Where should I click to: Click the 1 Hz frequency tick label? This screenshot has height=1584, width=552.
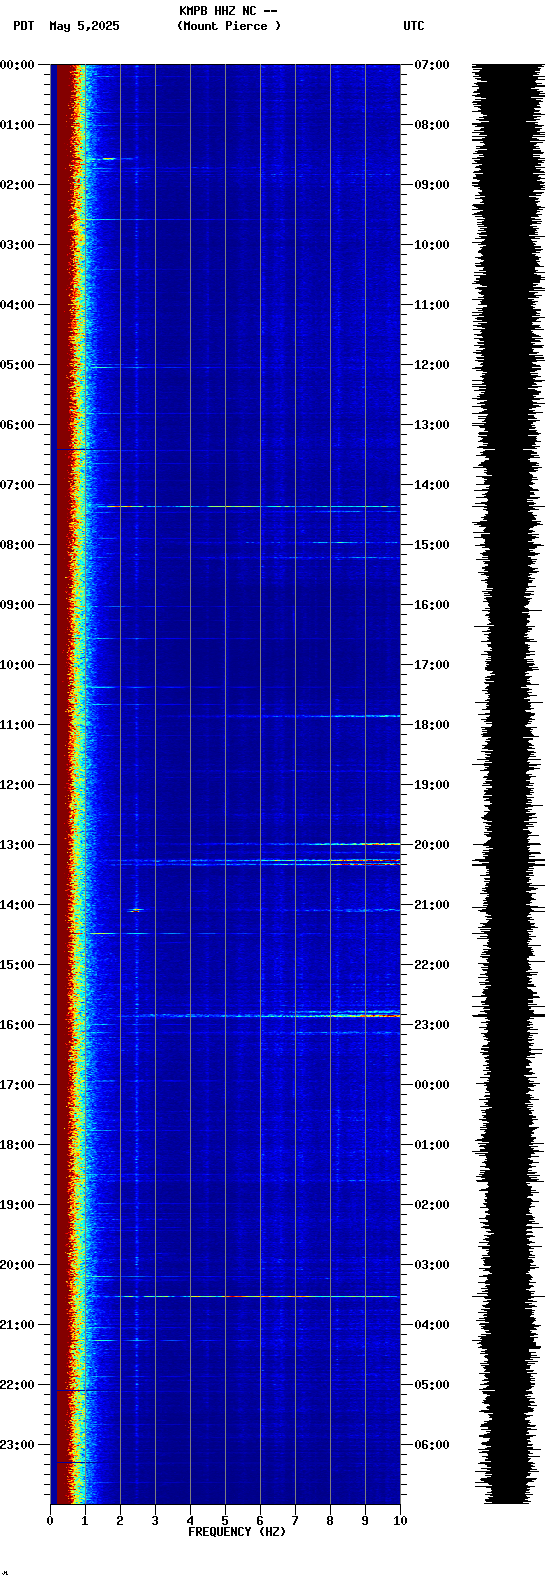pyautogui.click(x=85, y=1521)
